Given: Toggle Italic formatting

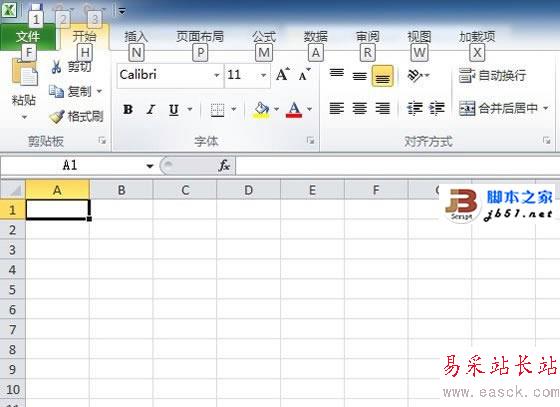Looking at the screenshot, I should (x=151, y=110).
